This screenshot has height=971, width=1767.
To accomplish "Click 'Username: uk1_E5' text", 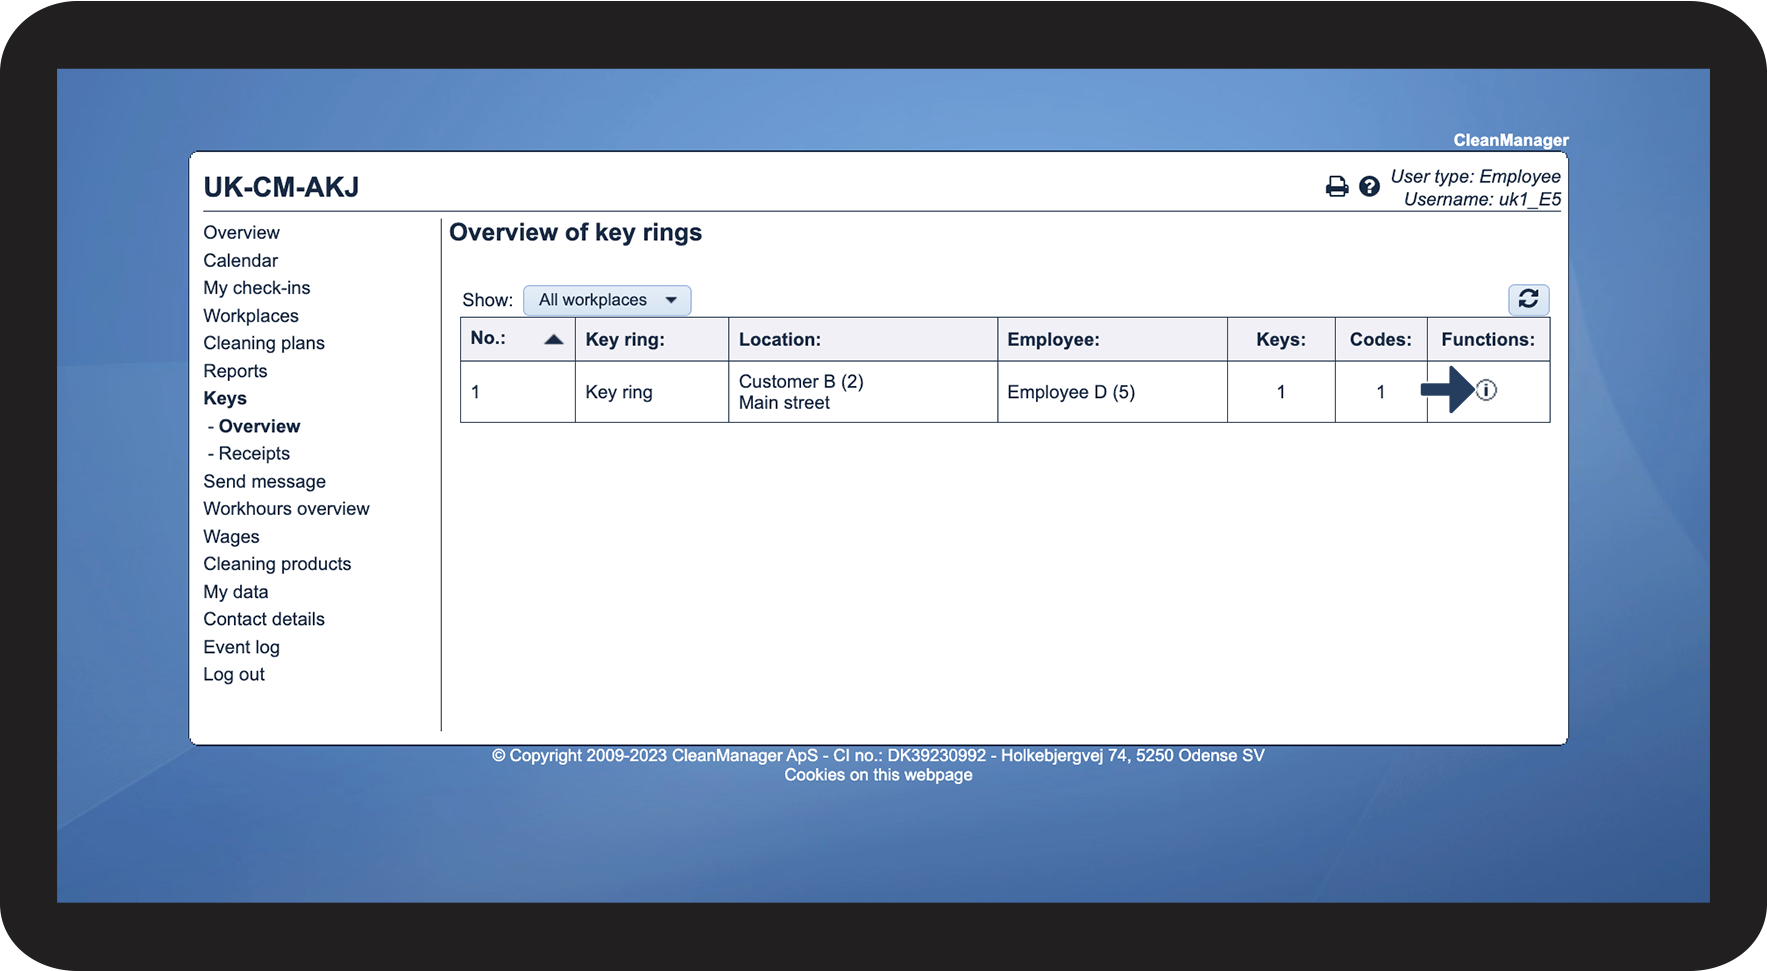I will tap(1482, 200).
